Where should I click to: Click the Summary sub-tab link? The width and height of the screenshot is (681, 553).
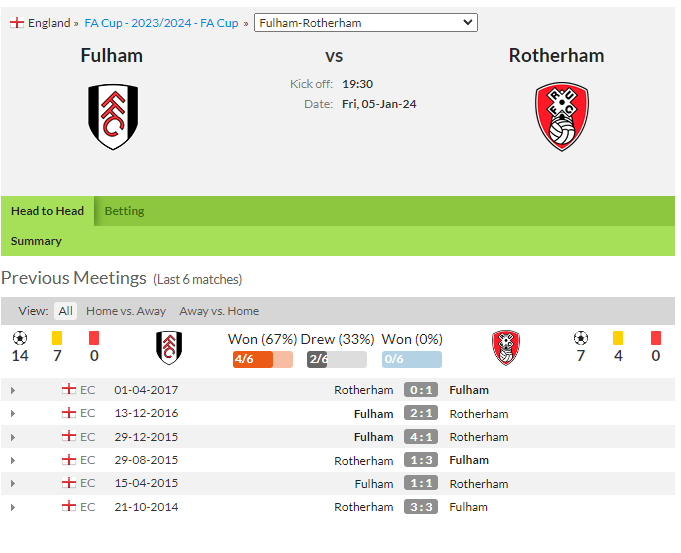point(36,241)
